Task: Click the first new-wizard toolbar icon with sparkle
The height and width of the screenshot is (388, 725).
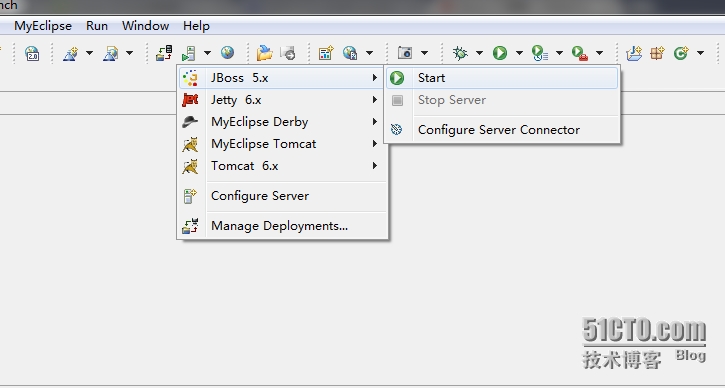Action: tap(70, 54)
